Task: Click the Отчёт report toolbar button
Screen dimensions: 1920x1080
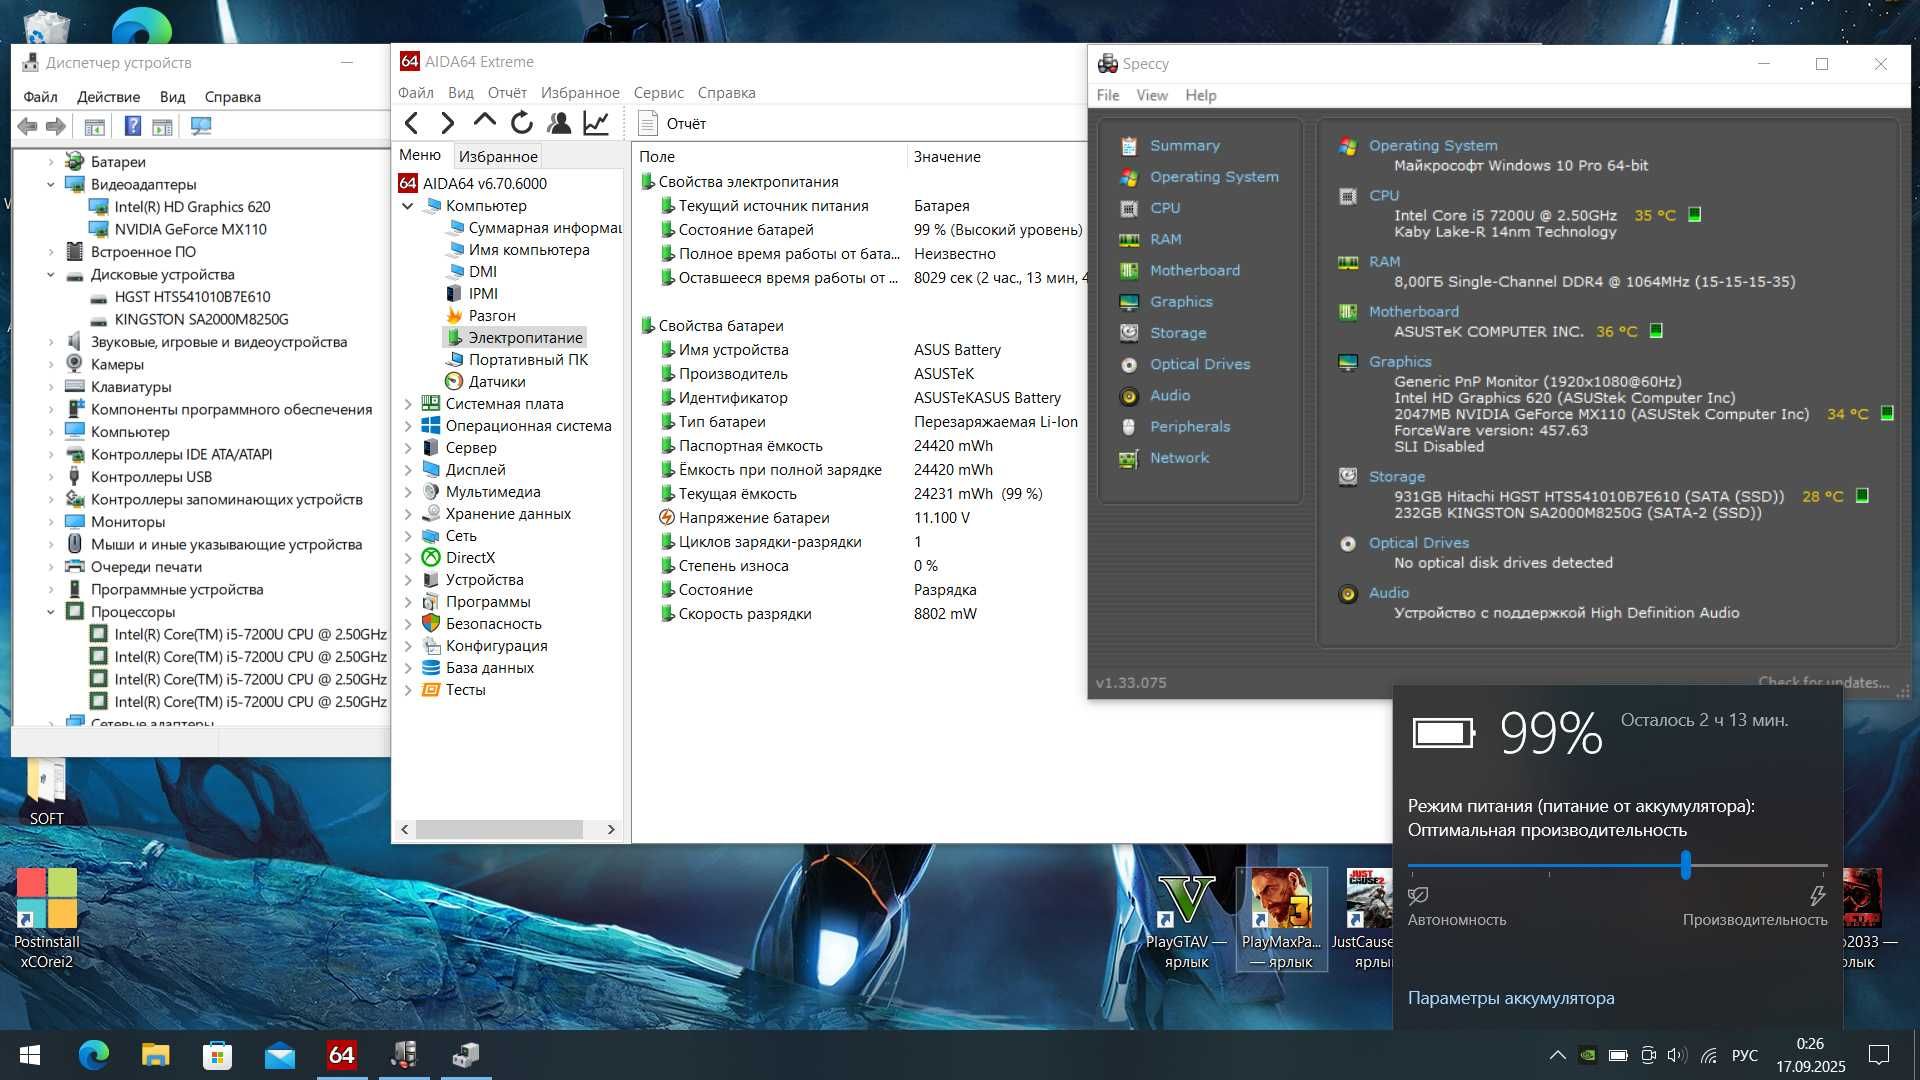Action: pos(672,123)
